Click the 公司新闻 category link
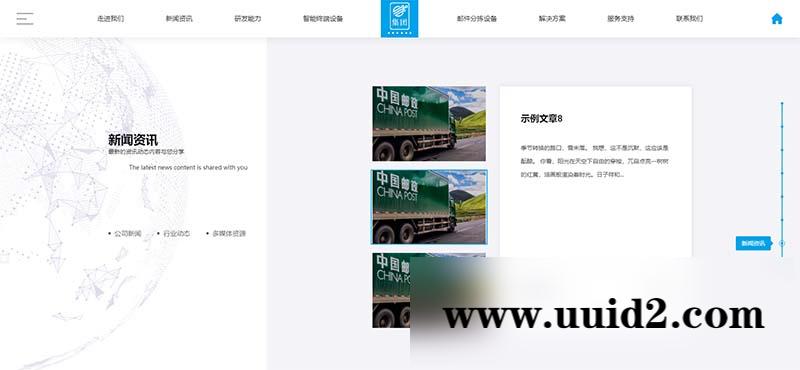800x370 pixels. [128, 233]
